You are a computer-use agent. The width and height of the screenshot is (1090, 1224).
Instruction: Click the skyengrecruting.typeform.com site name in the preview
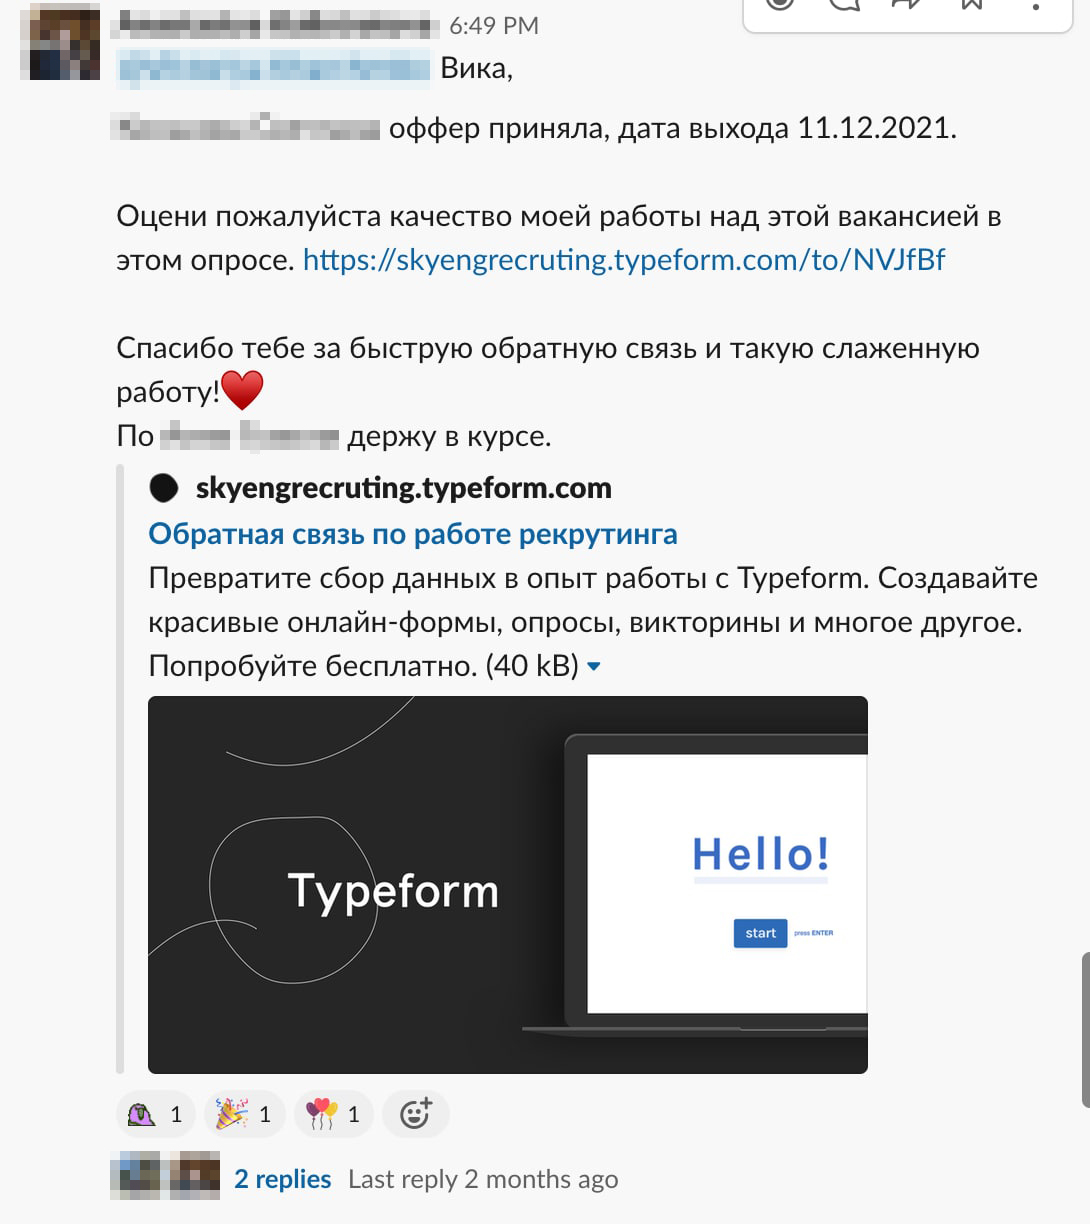404,488
